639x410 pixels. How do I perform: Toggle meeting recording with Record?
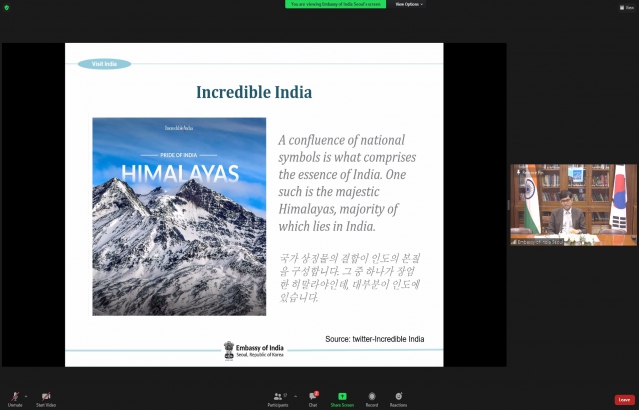(372, 397)
